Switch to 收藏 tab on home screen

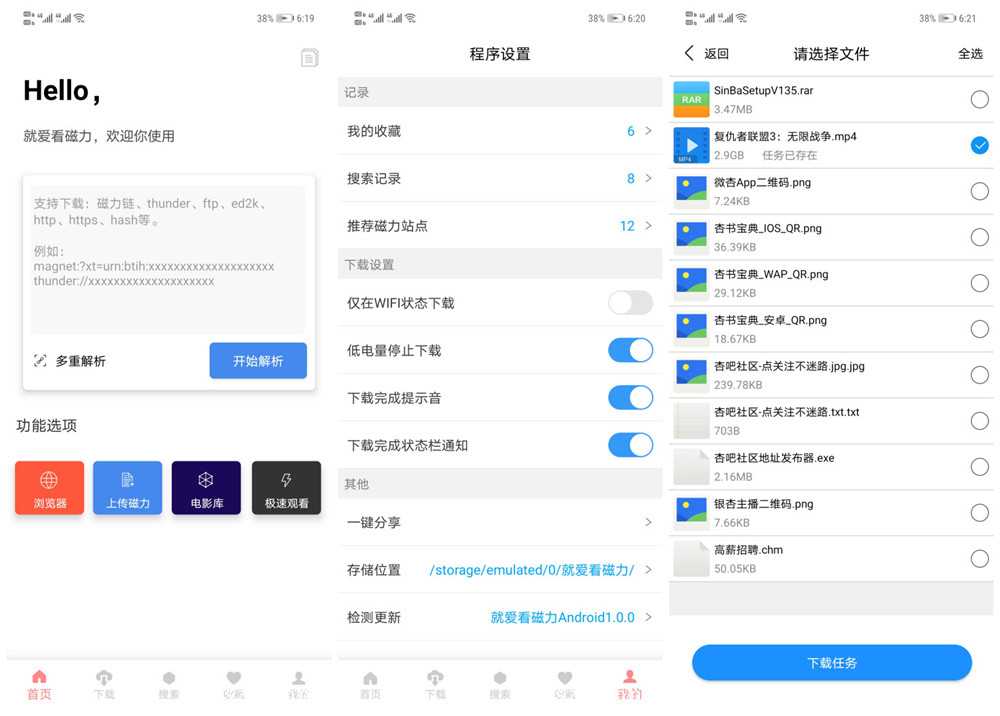(233, 685)
